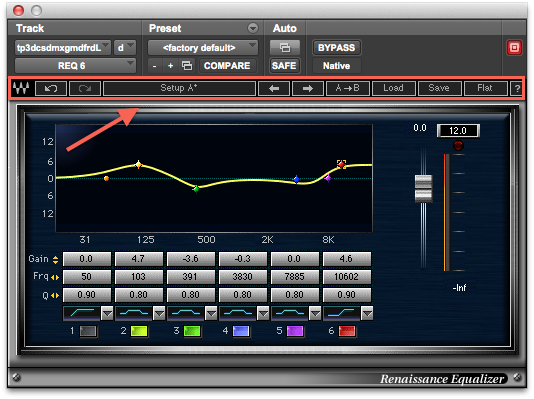
Task: Open the factory default preset dropdown
Action: point(203,48)
